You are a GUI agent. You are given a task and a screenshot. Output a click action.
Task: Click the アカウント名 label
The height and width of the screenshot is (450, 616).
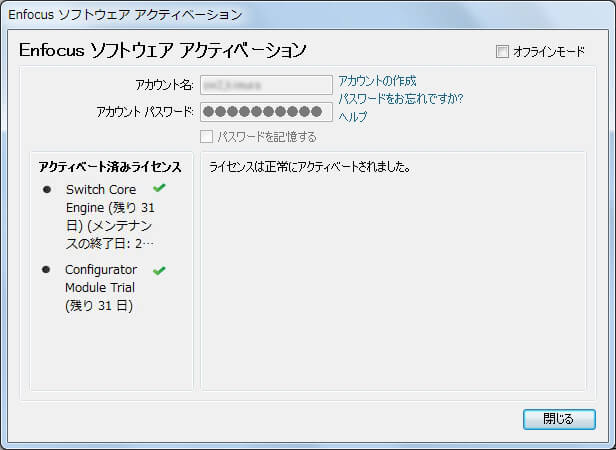coord(165,85)
